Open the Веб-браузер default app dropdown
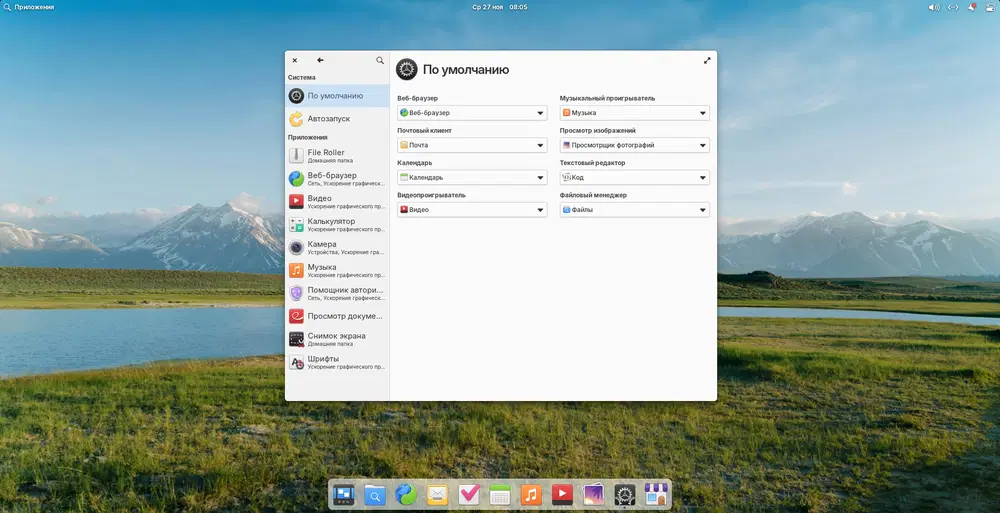 point(472,113)
